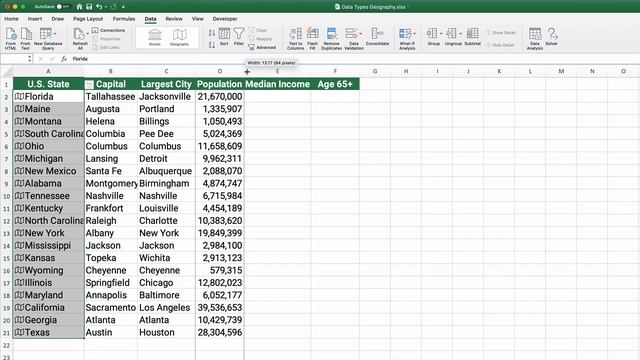
Task: Click Remove Duplicates
Action: point(331,38)
